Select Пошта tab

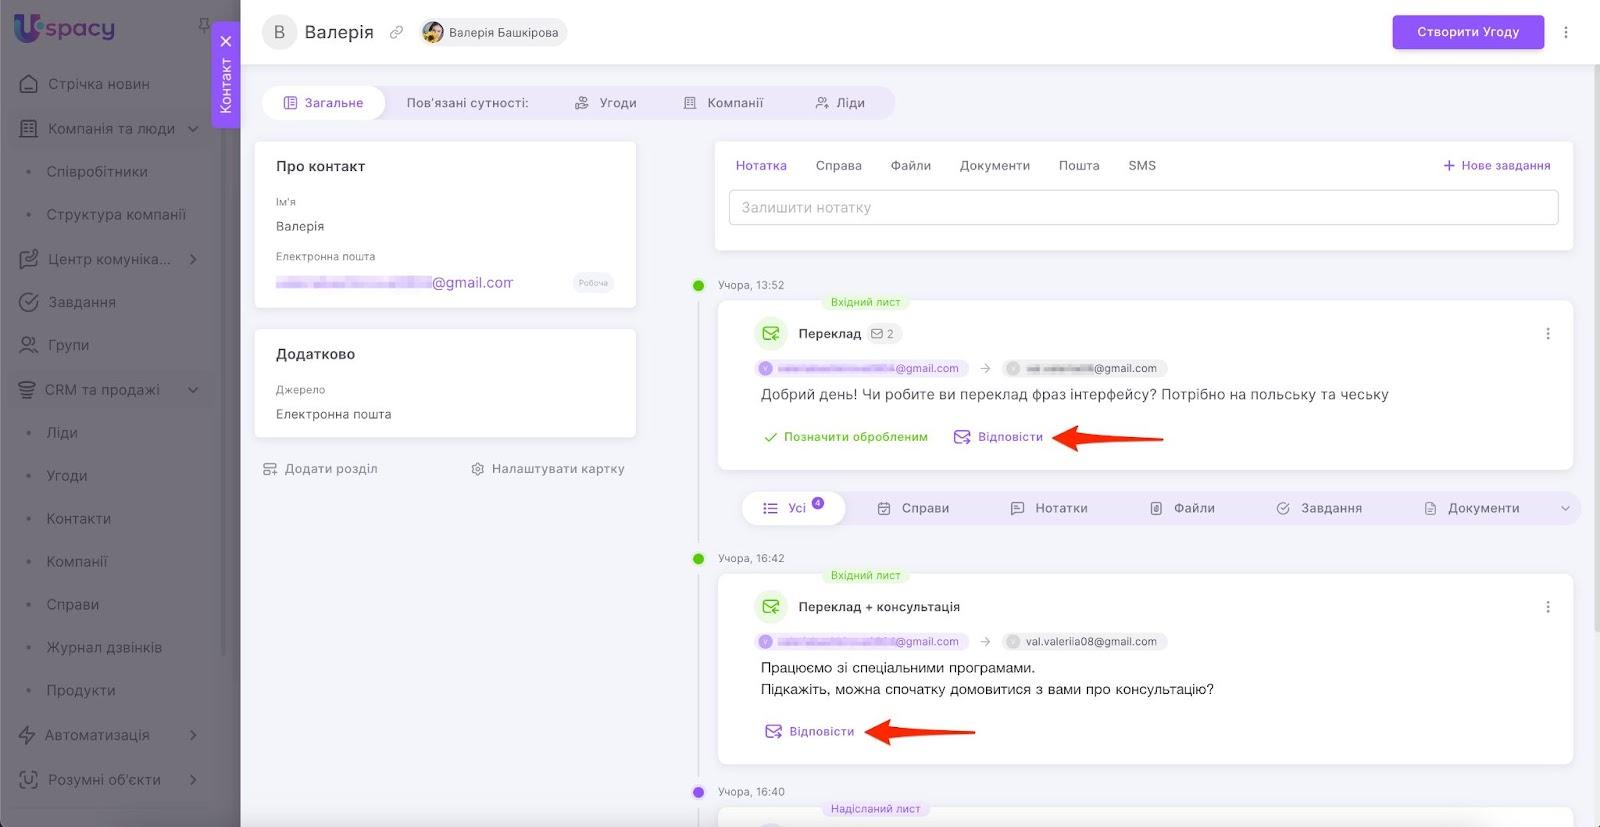click(1079, 166)
